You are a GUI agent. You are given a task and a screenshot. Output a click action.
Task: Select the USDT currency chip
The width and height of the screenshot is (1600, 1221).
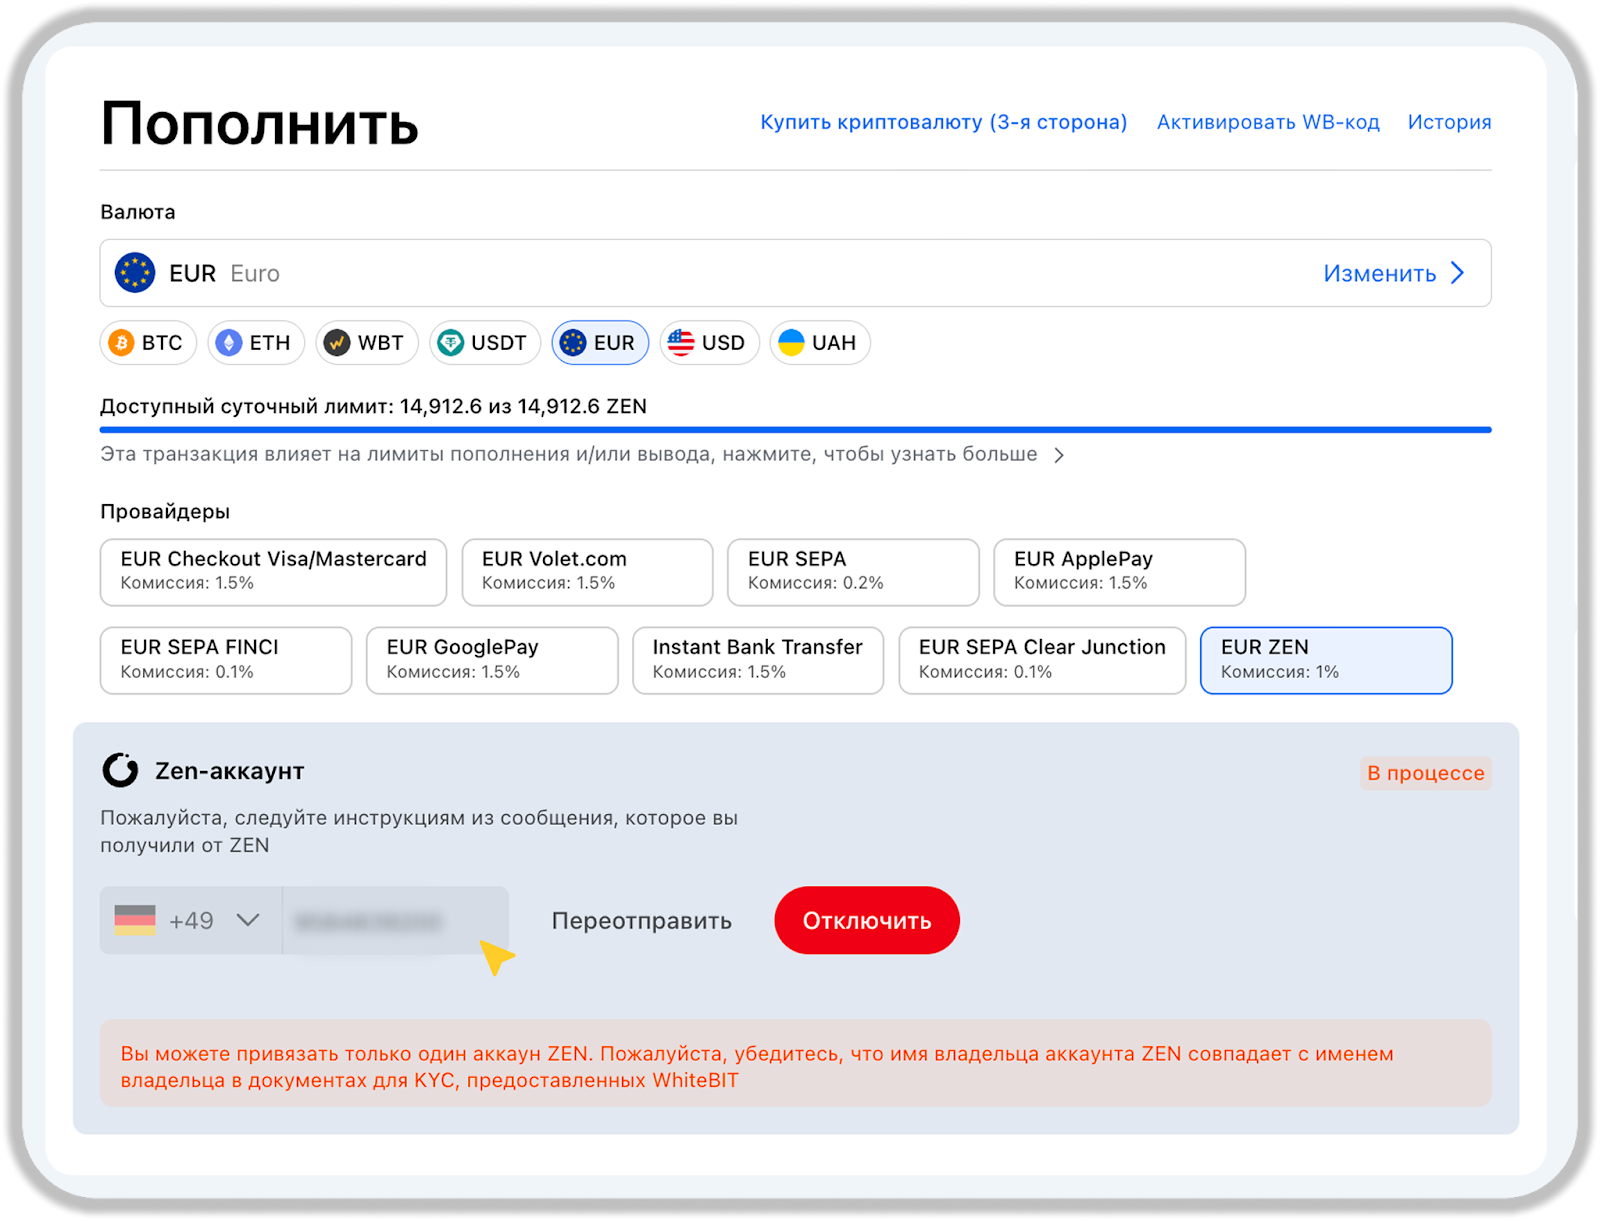pos(485,343)
